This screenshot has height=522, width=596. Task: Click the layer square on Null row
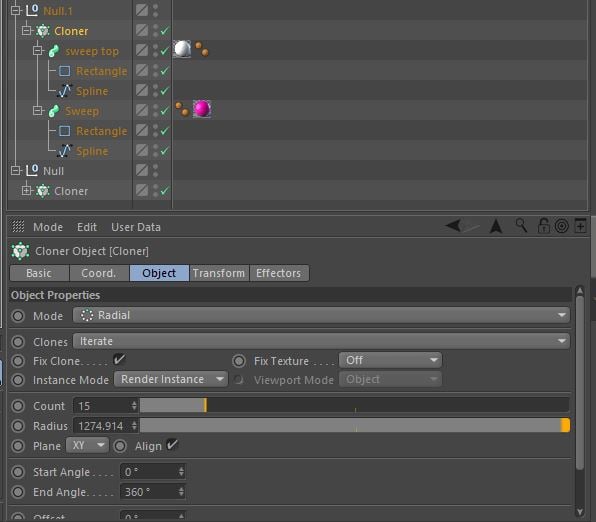[x=142, y=170]
